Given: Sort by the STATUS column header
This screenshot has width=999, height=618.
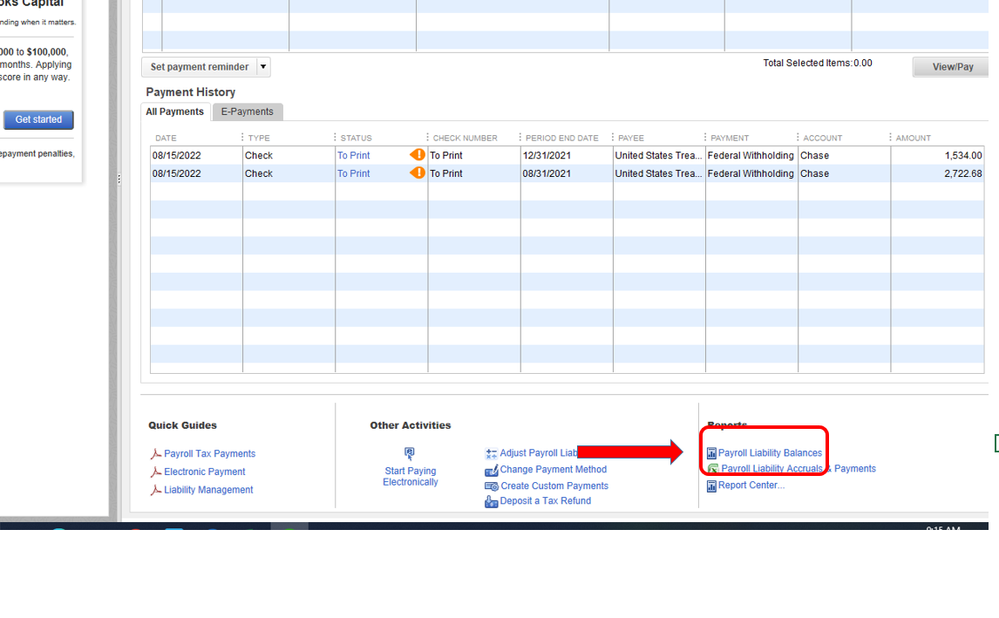Looking at the screenshot, I should pyautogui.click(x=356, y=138).
